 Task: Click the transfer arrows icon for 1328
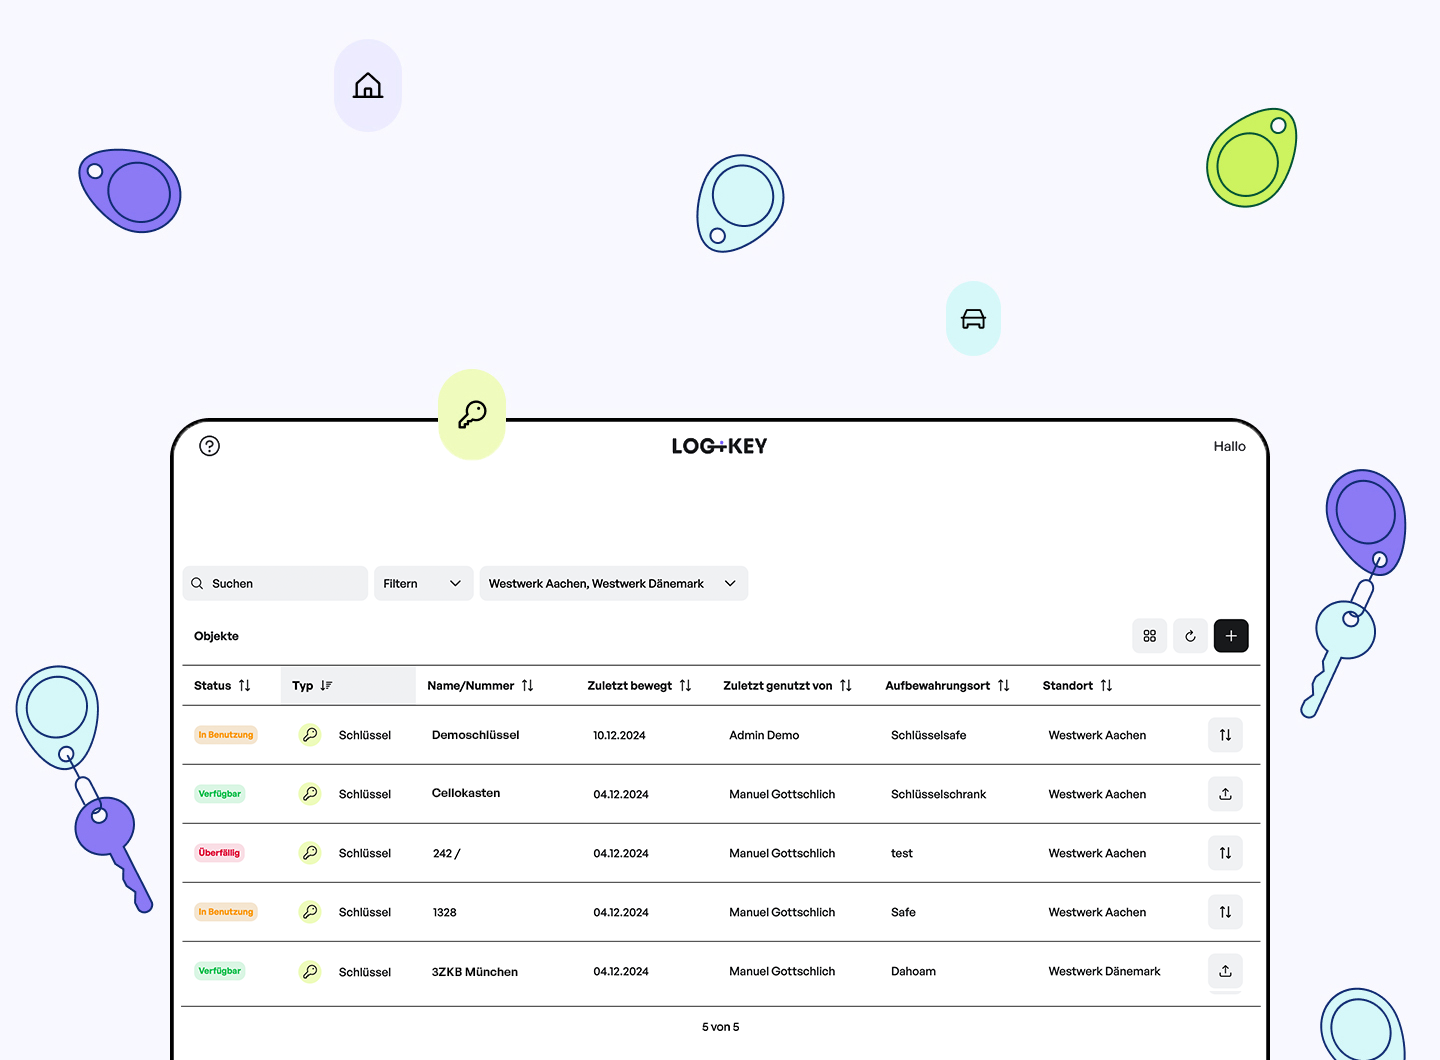click(1225, 912)
